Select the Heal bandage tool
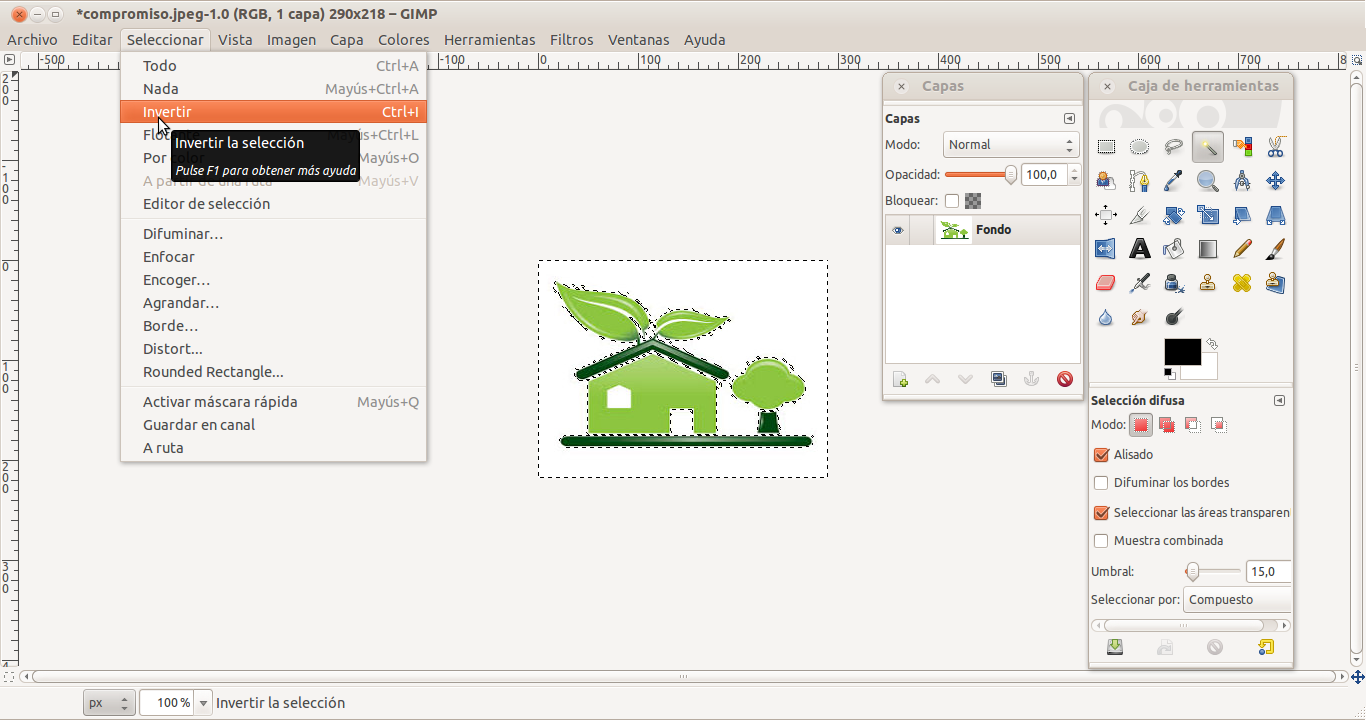Viewport: 1366px width, 720px height. (1242, 283)
